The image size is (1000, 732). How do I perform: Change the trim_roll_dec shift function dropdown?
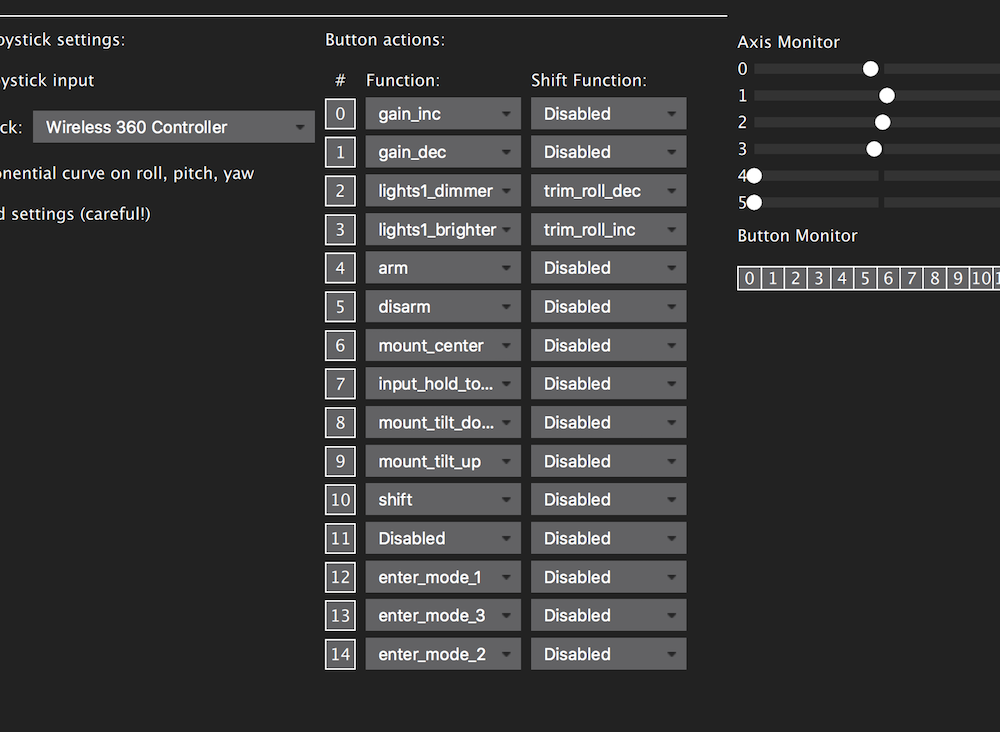[x=608, y=191]
